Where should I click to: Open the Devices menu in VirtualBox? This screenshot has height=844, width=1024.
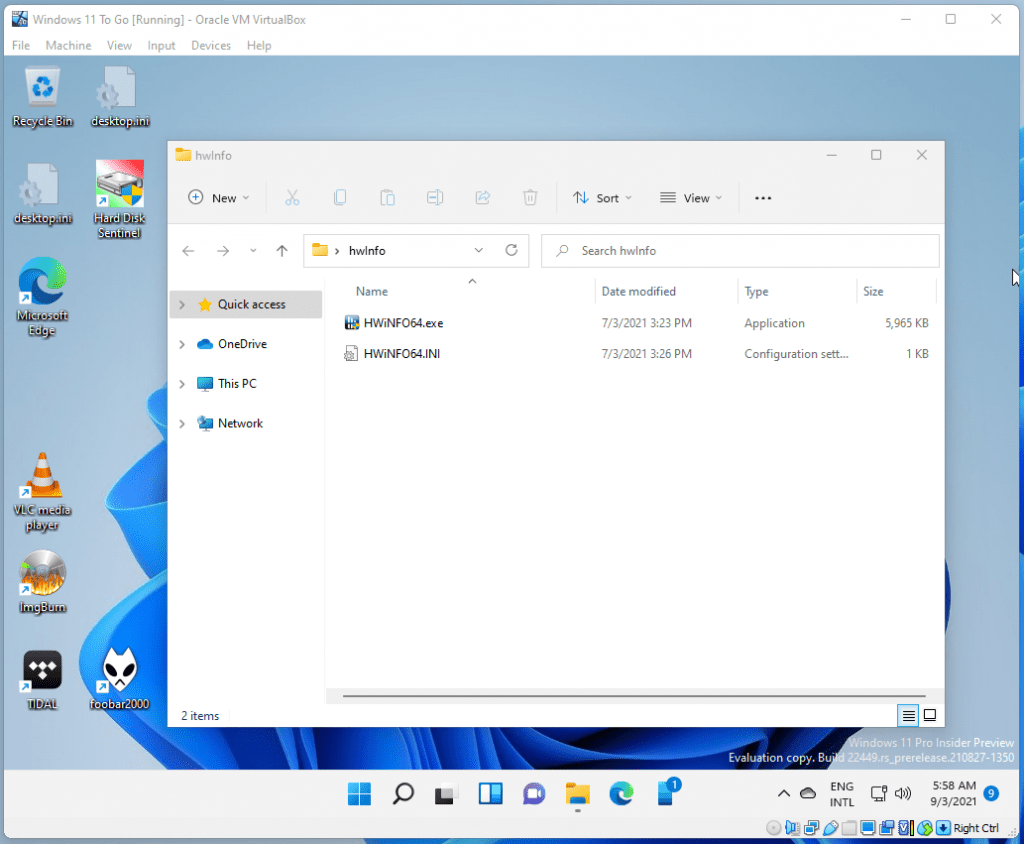(x=210, y=45)
